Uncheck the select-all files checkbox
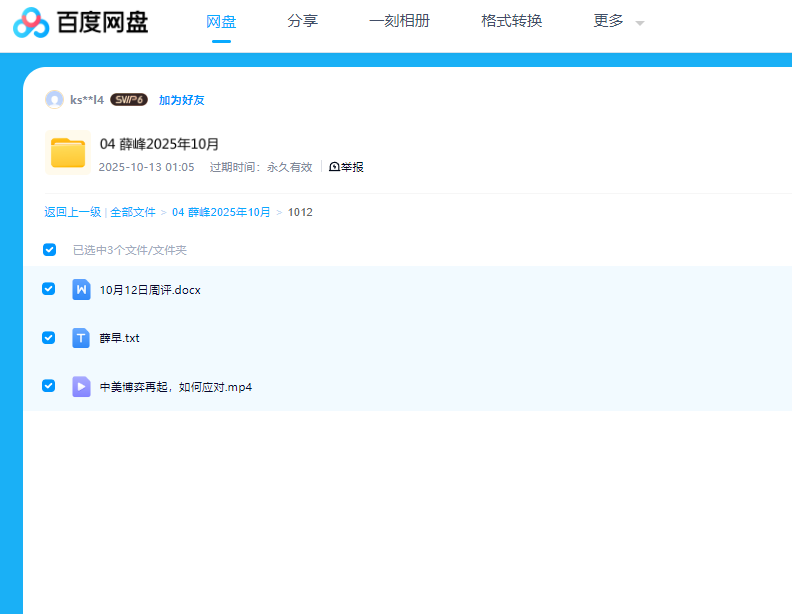This screenshot has height=614, width=792. 49,250
